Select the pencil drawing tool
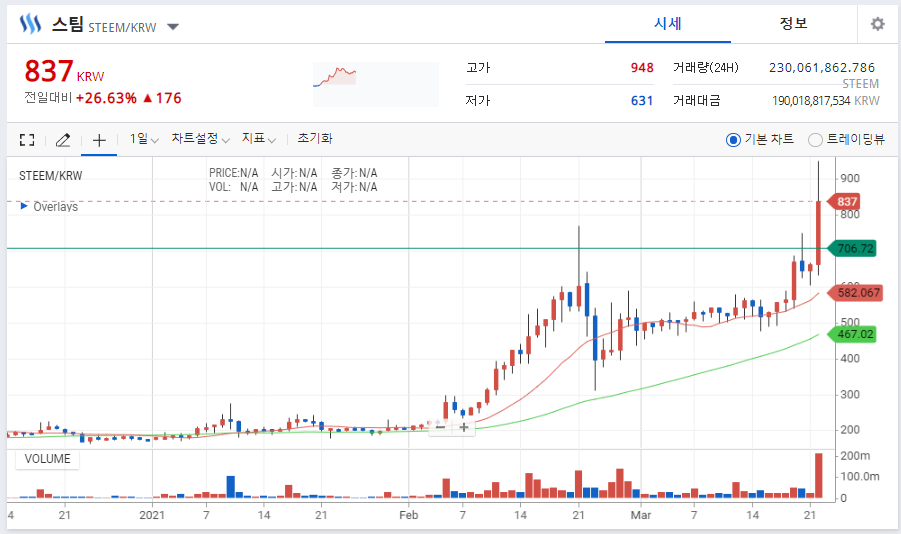901x534 pixels. (63, 140)
